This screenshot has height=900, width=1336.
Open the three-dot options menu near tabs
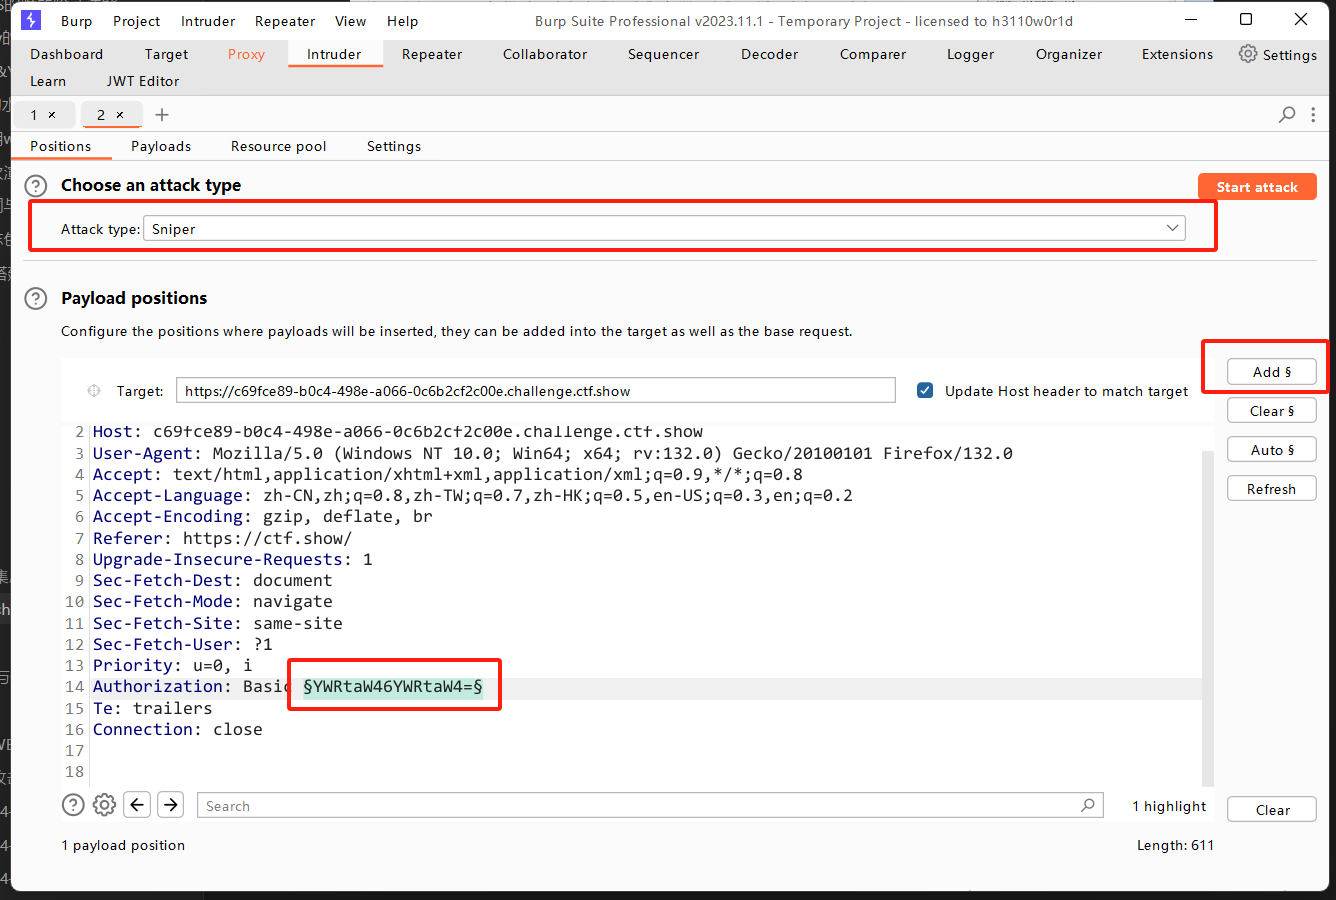click(1313, 115)
